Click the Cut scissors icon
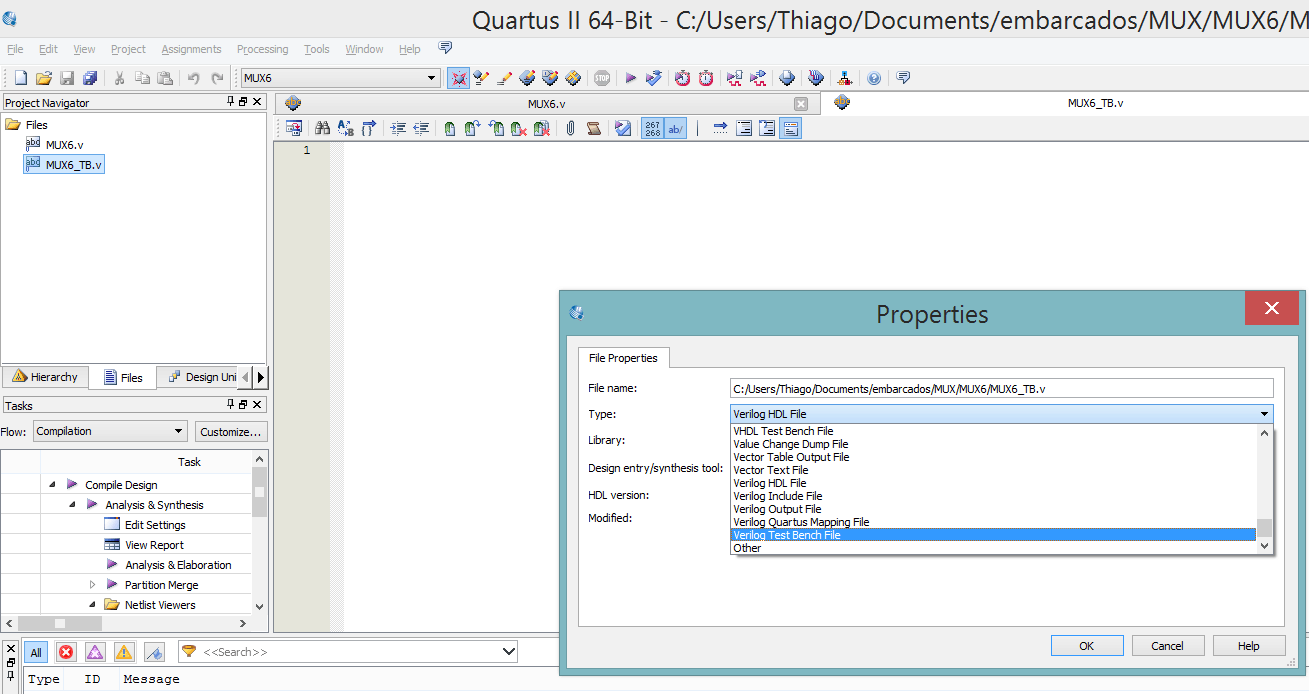This screenshot has height=694, width=1309. coord(119,78)
